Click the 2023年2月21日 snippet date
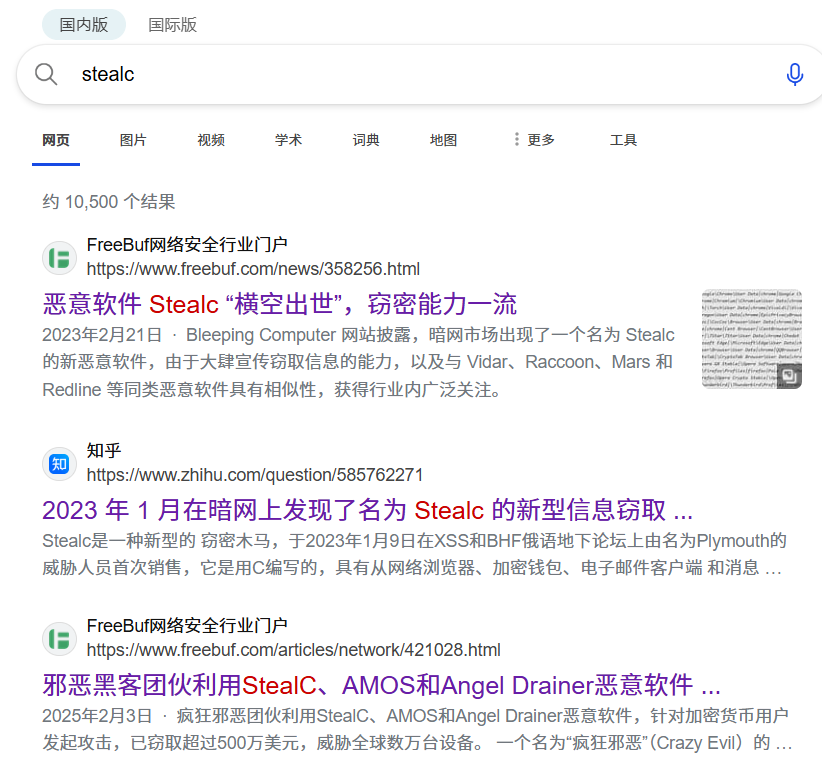 tap(102, 335)
